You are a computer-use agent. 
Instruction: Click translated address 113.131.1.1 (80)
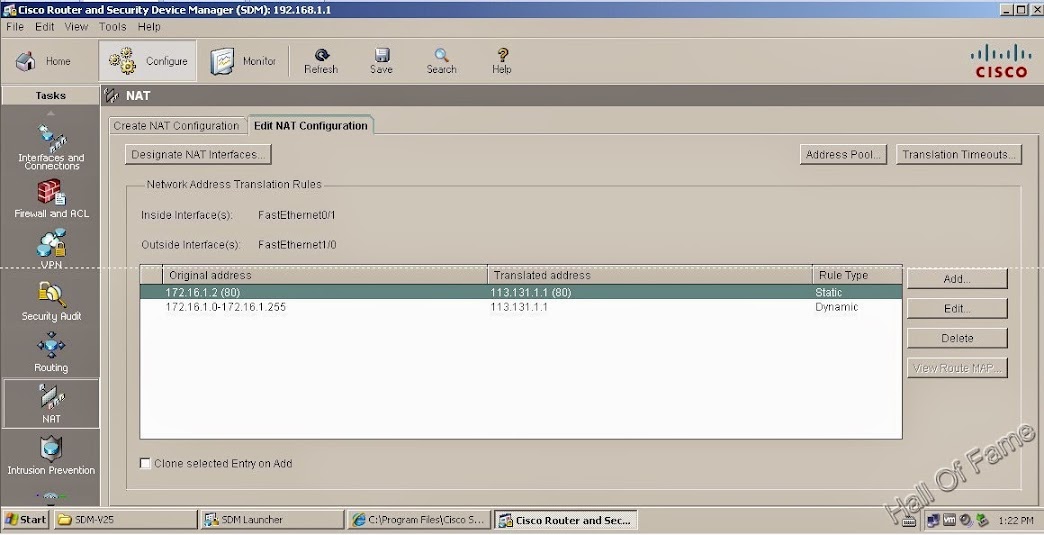[x=531, y=292]
